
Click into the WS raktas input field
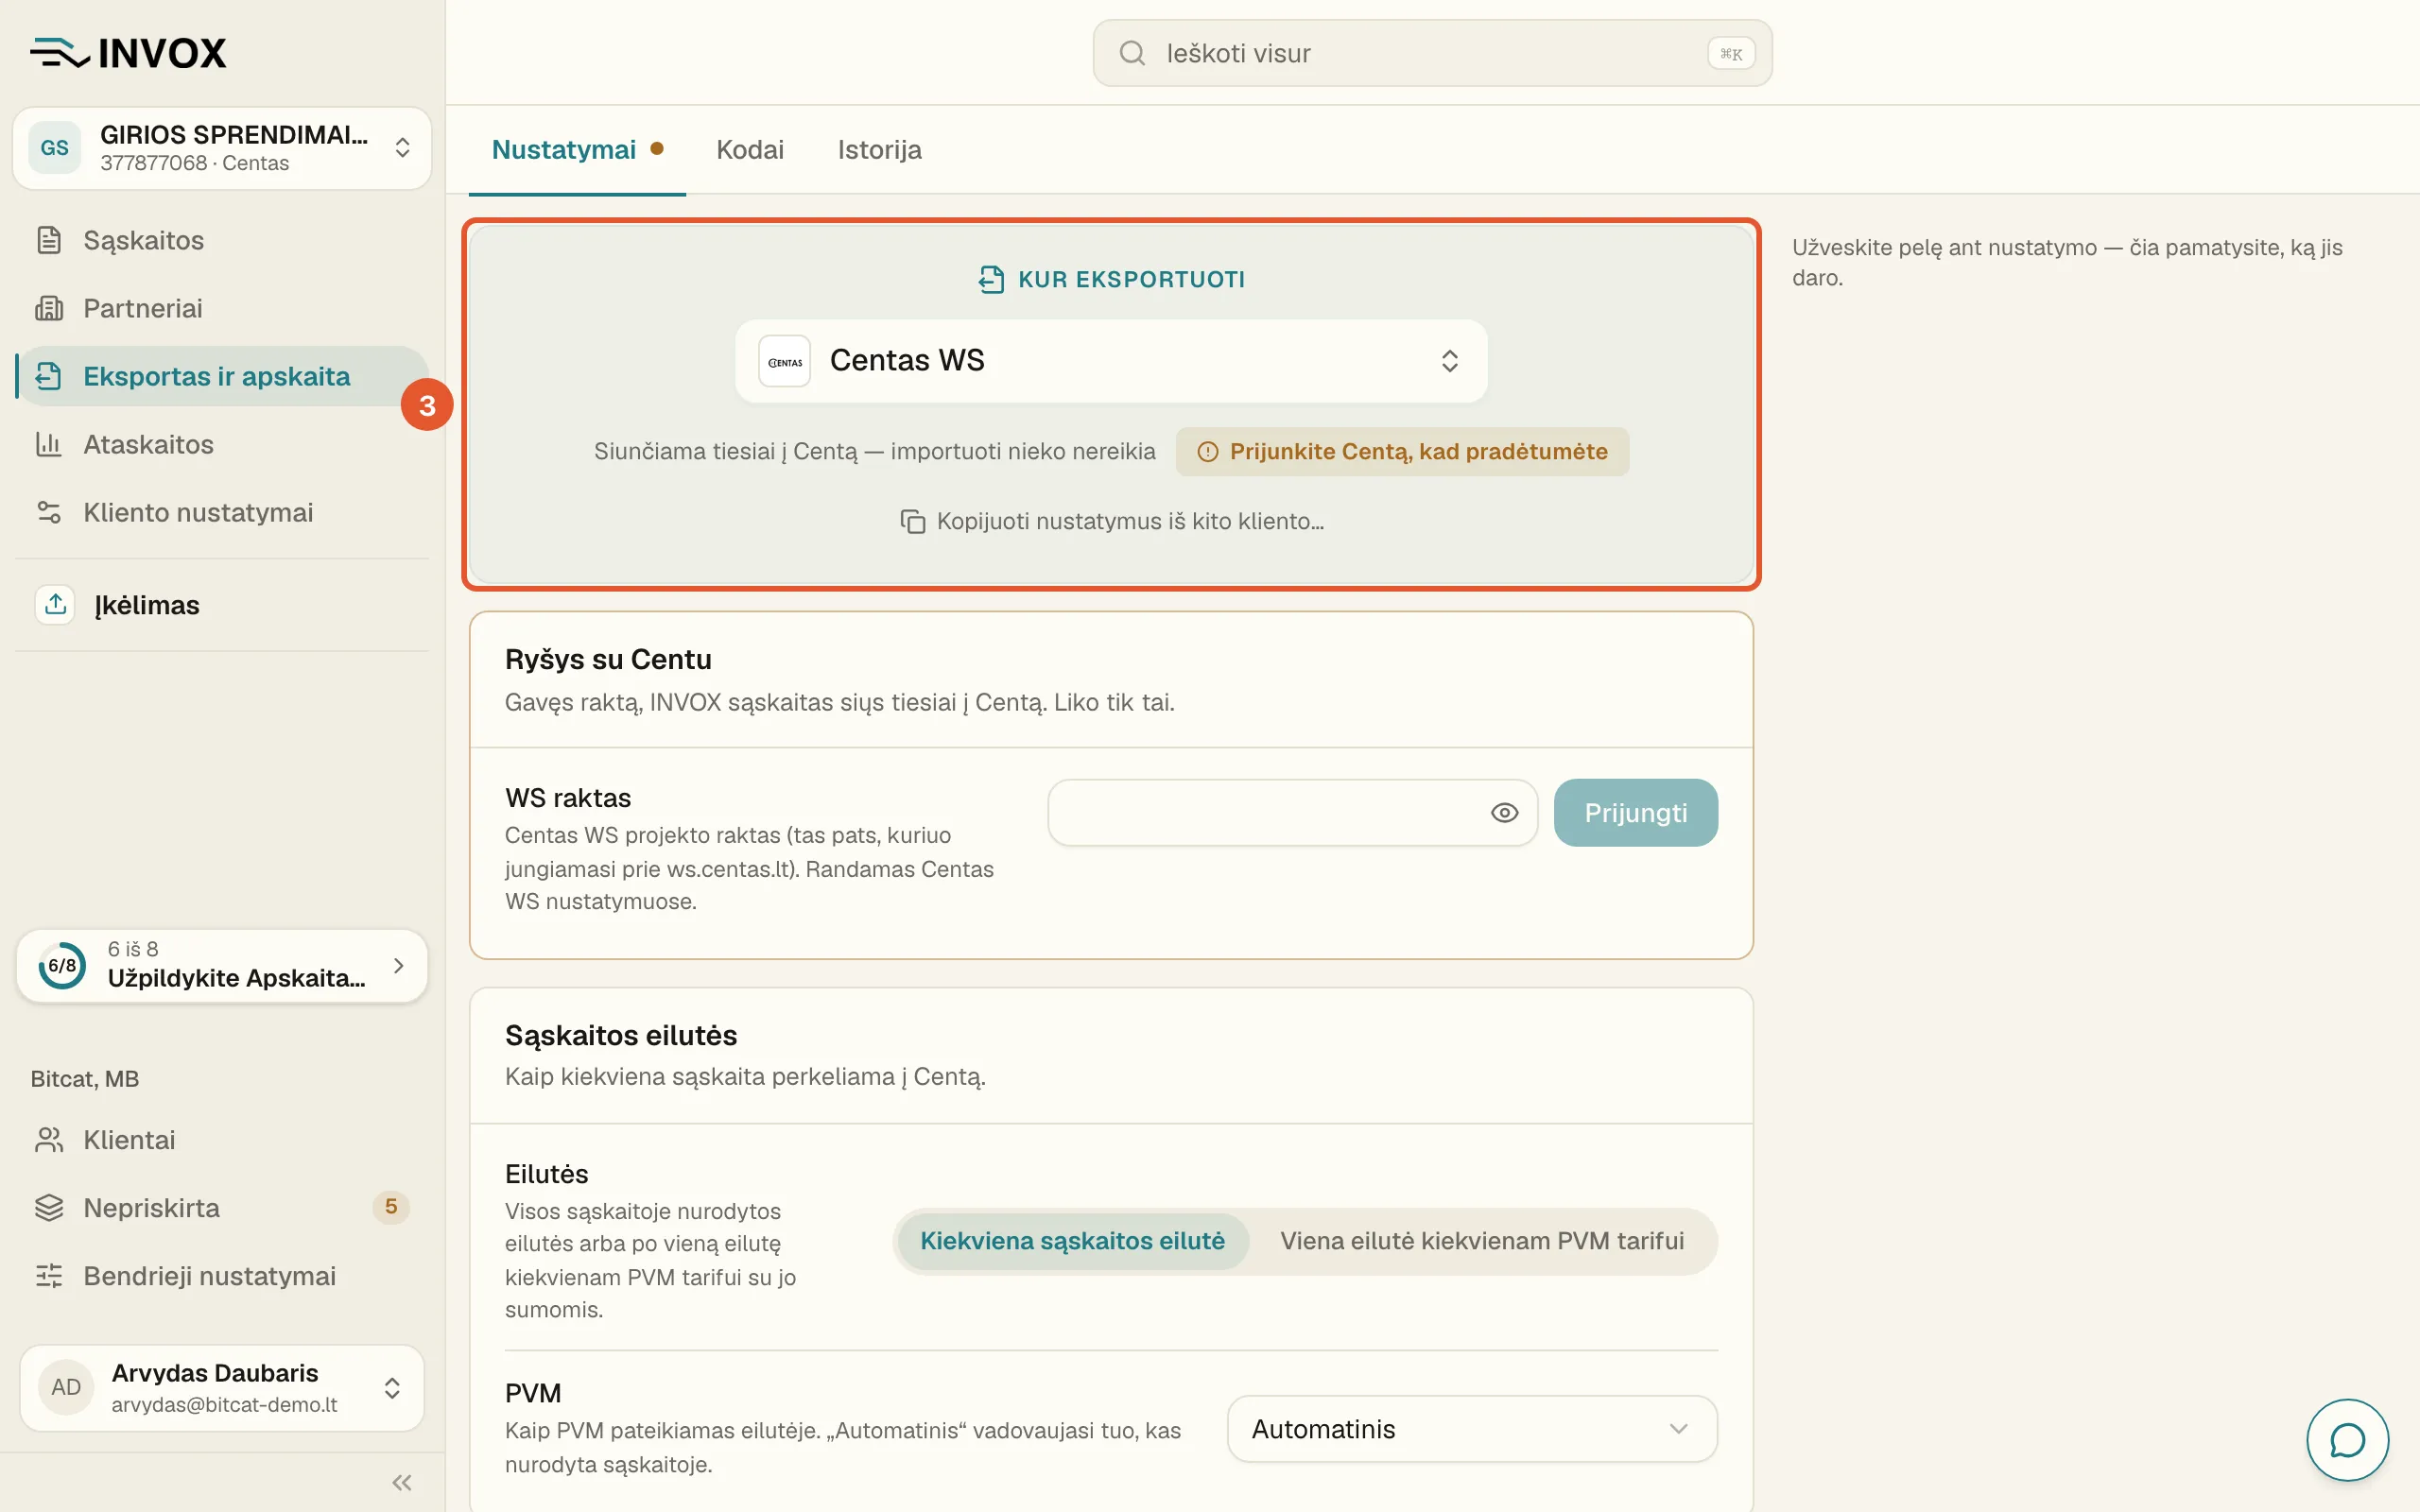click(1292, 813)
